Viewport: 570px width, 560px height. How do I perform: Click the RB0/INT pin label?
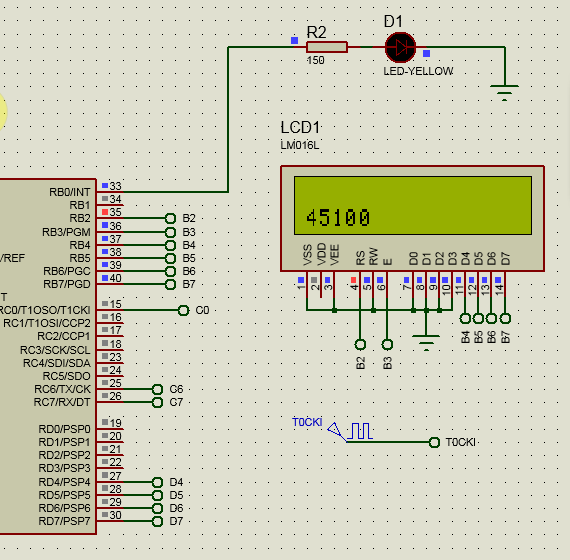[x=69, y=192]
